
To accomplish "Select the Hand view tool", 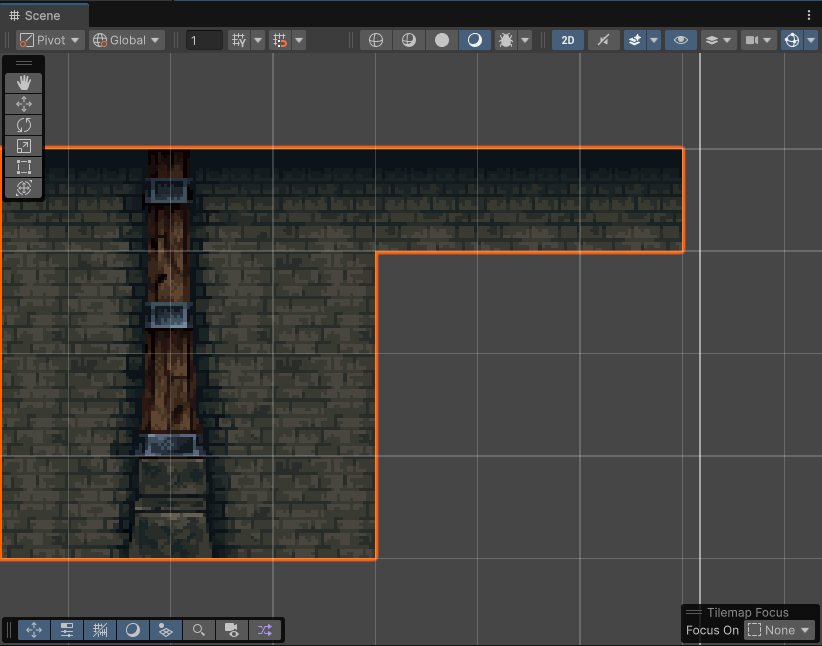I will coord(24,83).
